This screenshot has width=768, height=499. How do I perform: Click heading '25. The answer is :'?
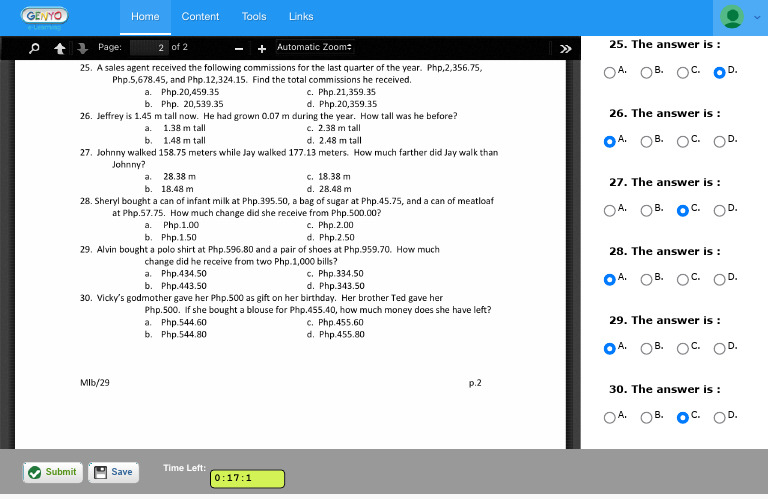(x=665, y=45)
